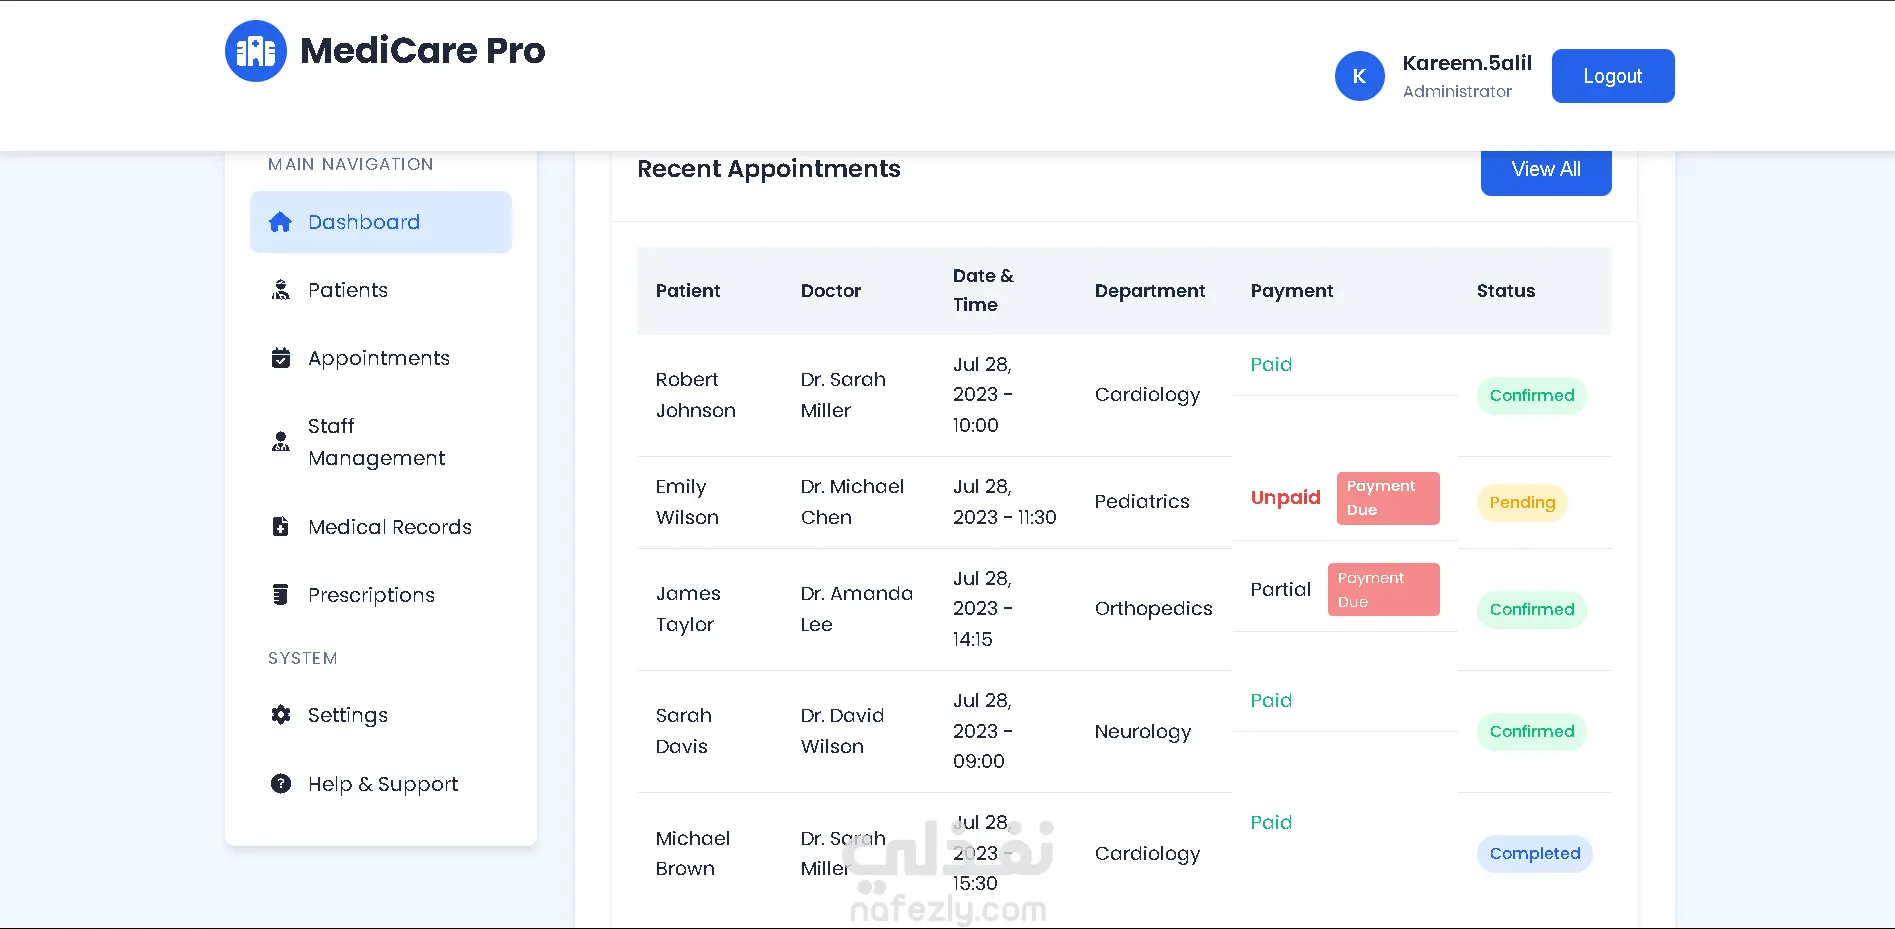Select Robert Johnson's Confirmed status badge

[x=1531, y=396]
